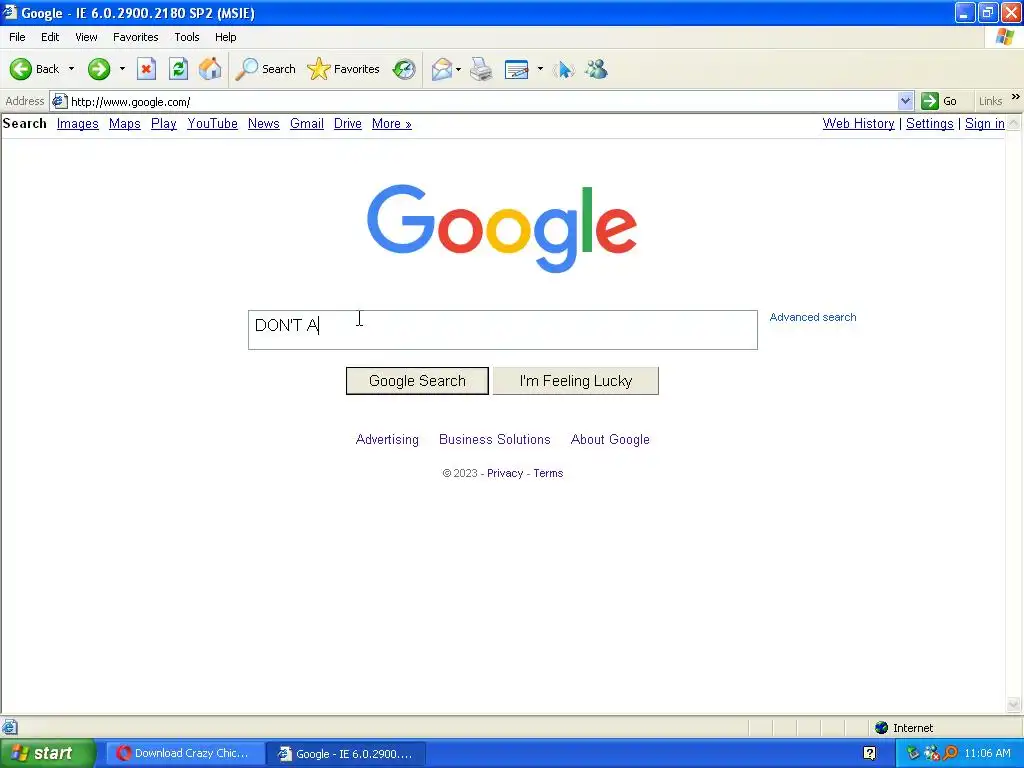
Task: Click the Refresh page icon
Action: coord(178,69)
